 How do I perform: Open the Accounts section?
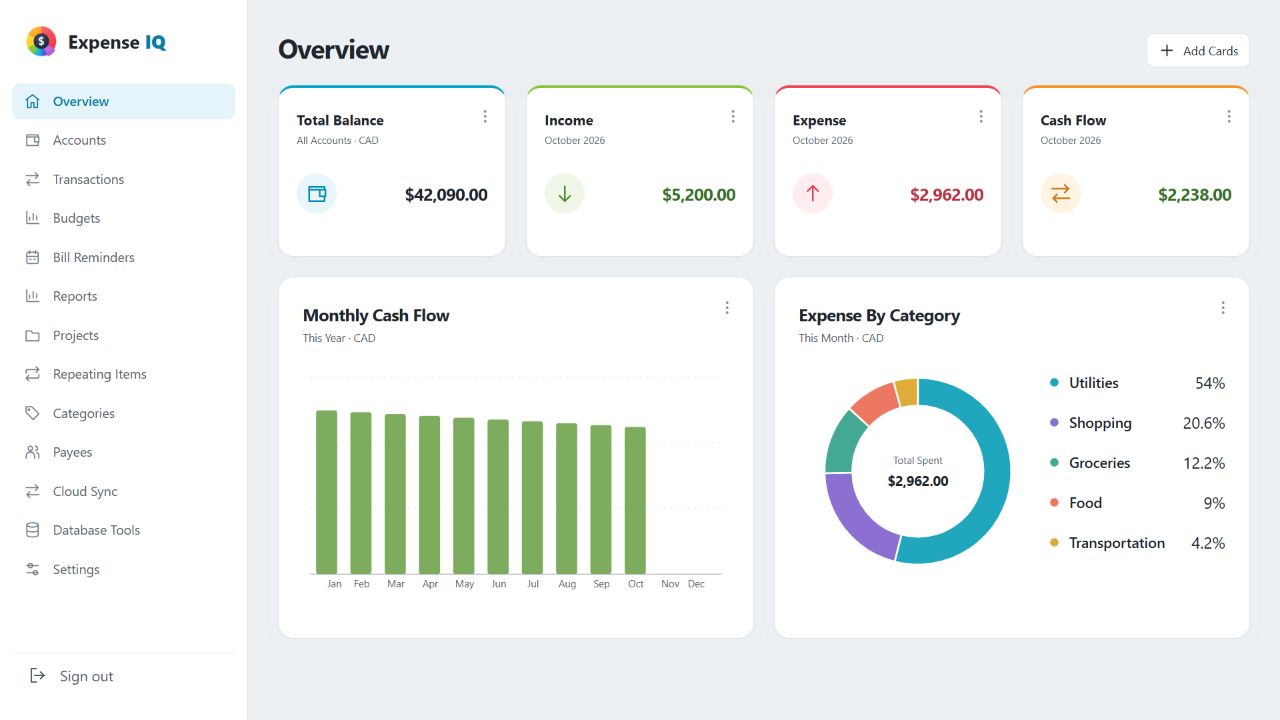(124, 140)
